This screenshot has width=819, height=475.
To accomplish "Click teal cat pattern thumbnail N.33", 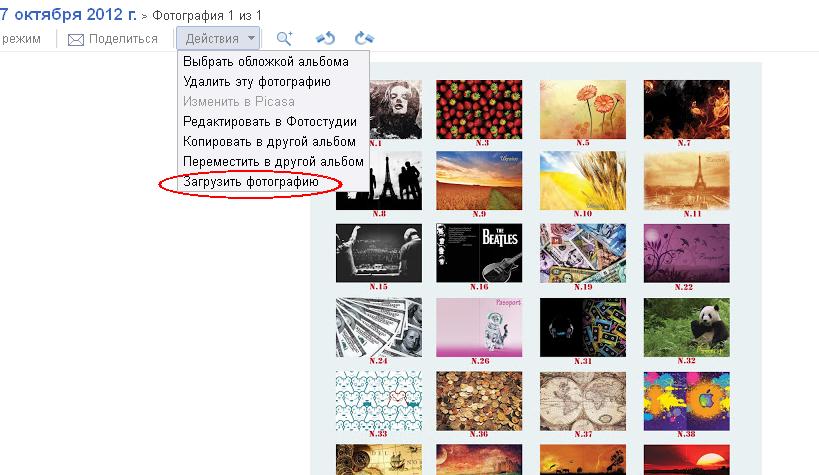I will tap(379, 401).
